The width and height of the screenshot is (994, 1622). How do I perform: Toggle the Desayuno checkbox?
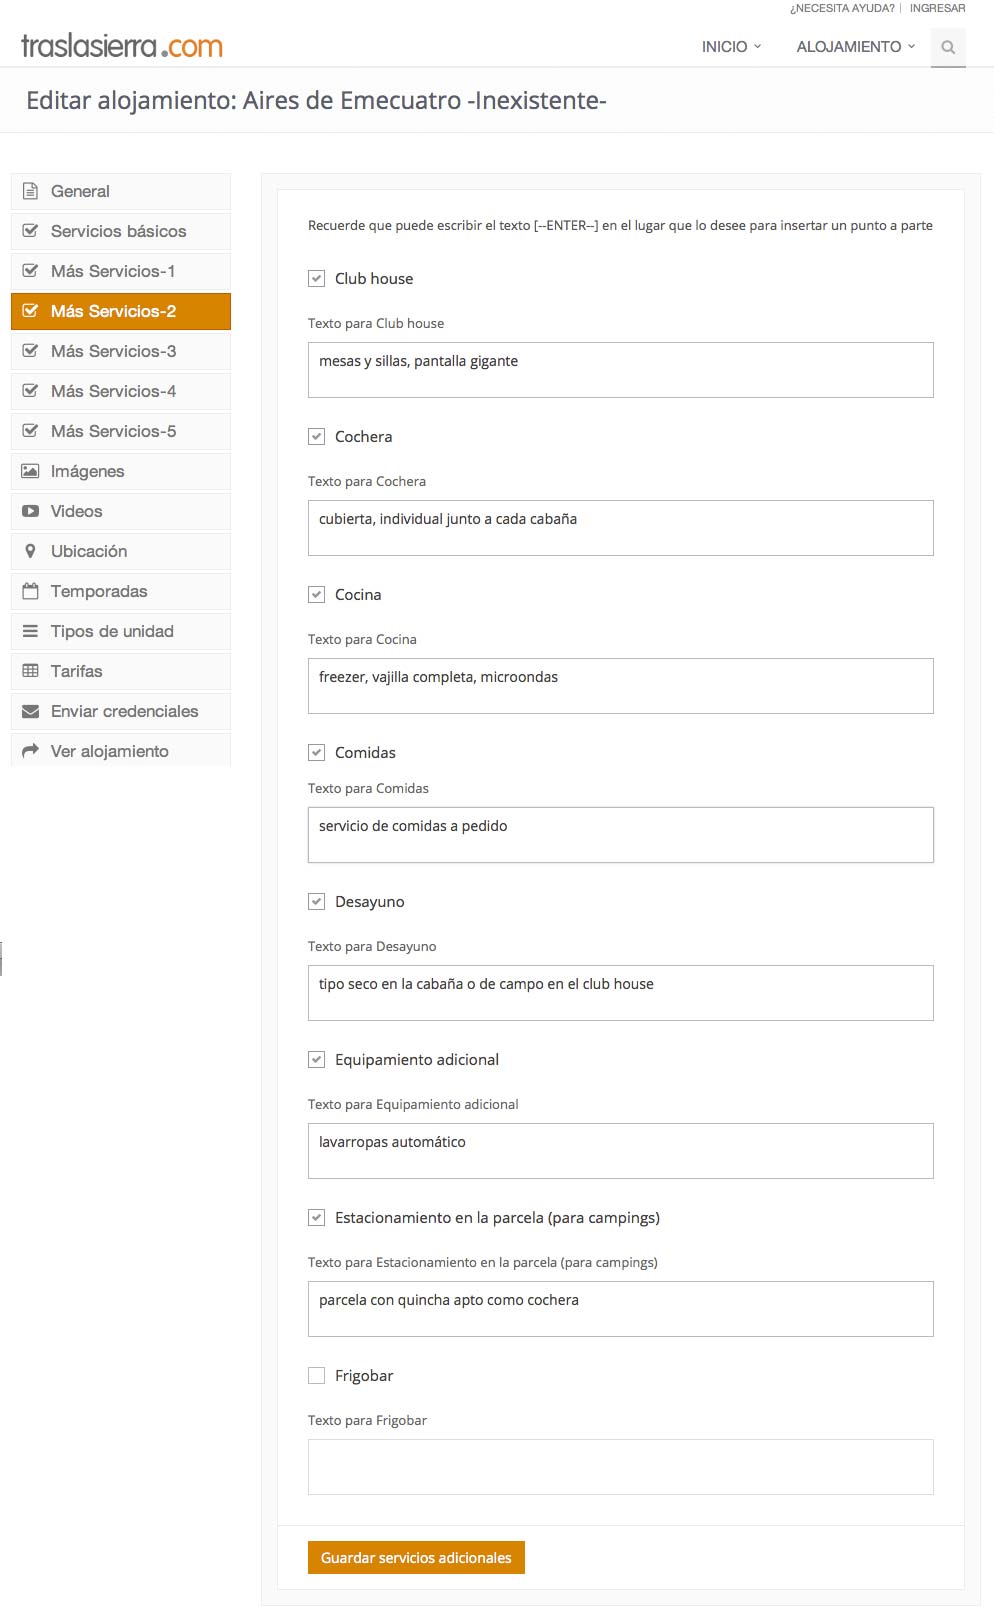pyautogui.click(x=317, y=902)
